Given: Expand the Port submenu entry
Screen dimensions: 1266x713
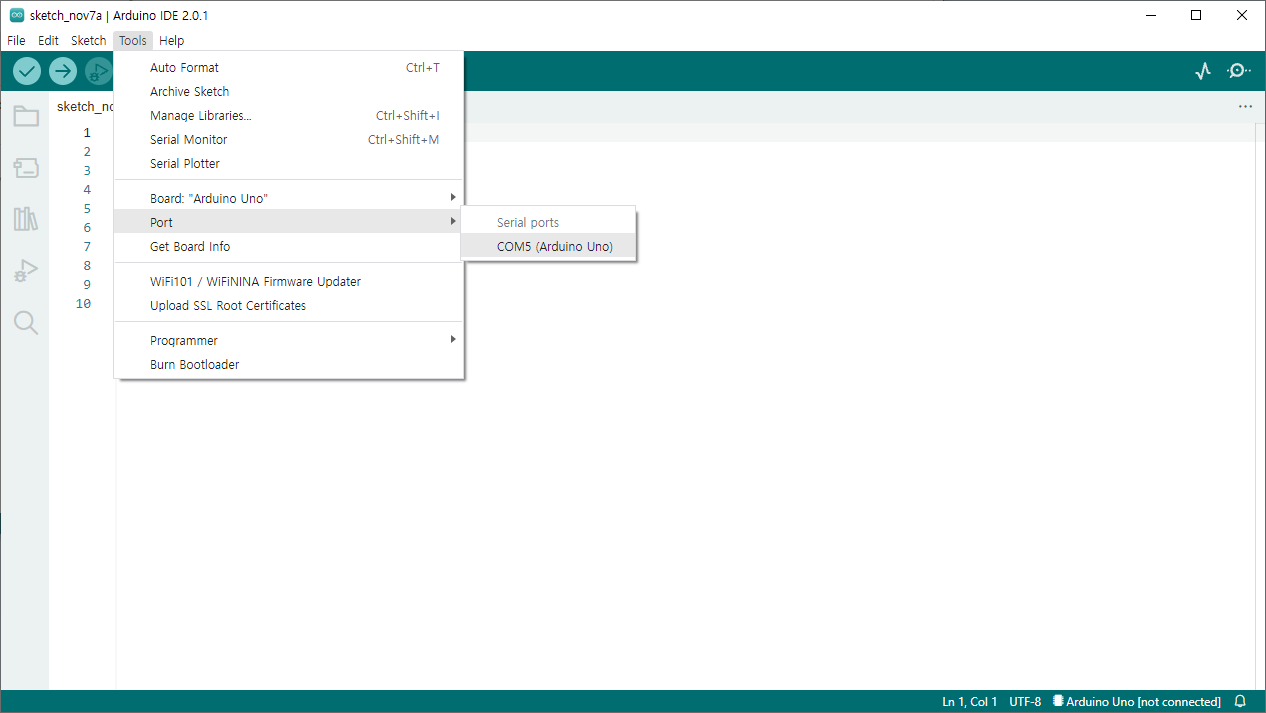Looking at the screenshot, I should point(289,222).
